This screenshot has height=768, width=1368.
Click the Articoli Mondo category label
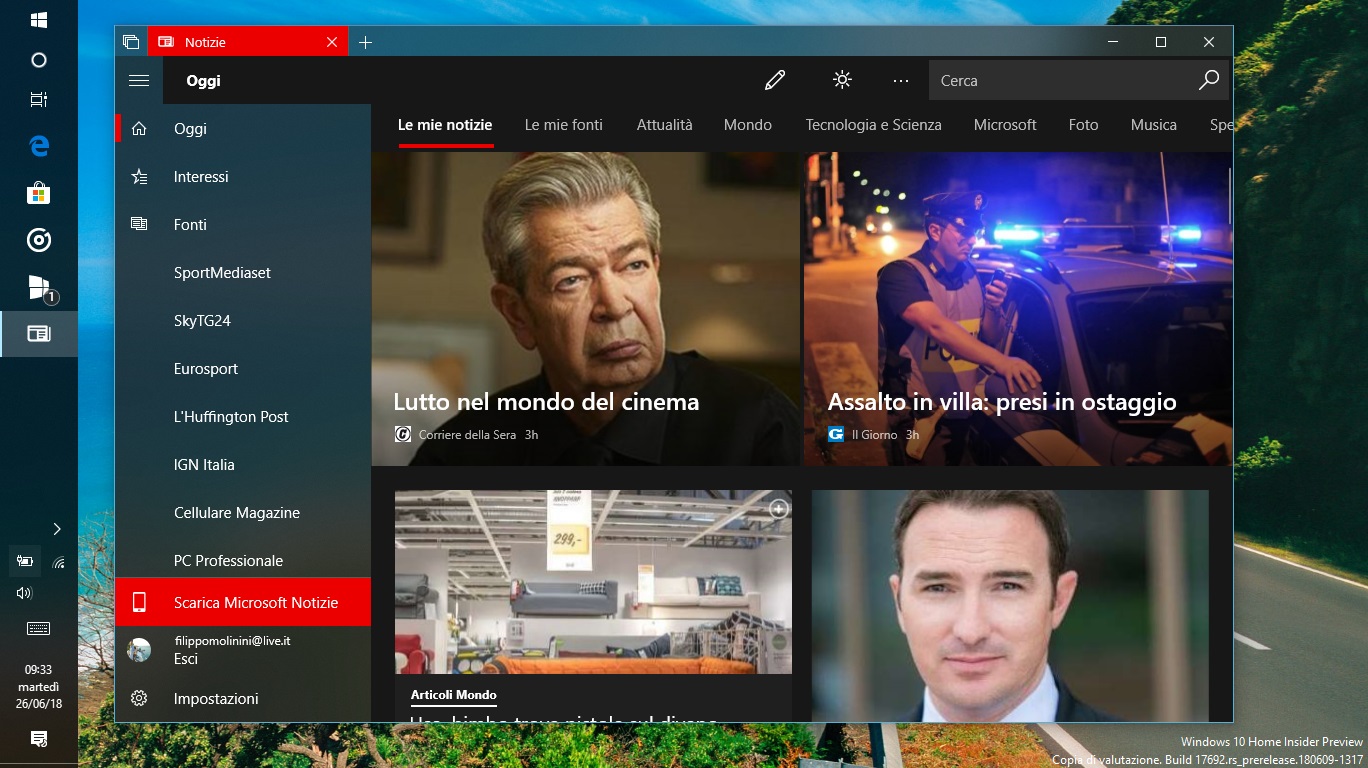[x=454, y=695]
